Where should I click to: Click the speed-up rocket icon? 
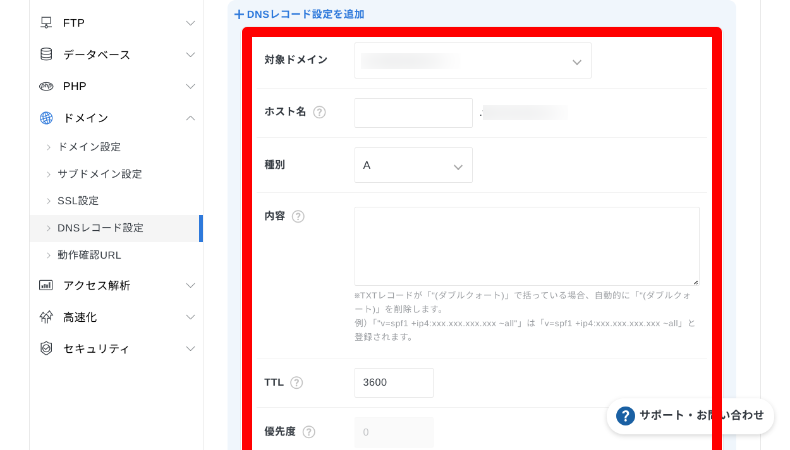pyautogui.click(x=46, y=317)
